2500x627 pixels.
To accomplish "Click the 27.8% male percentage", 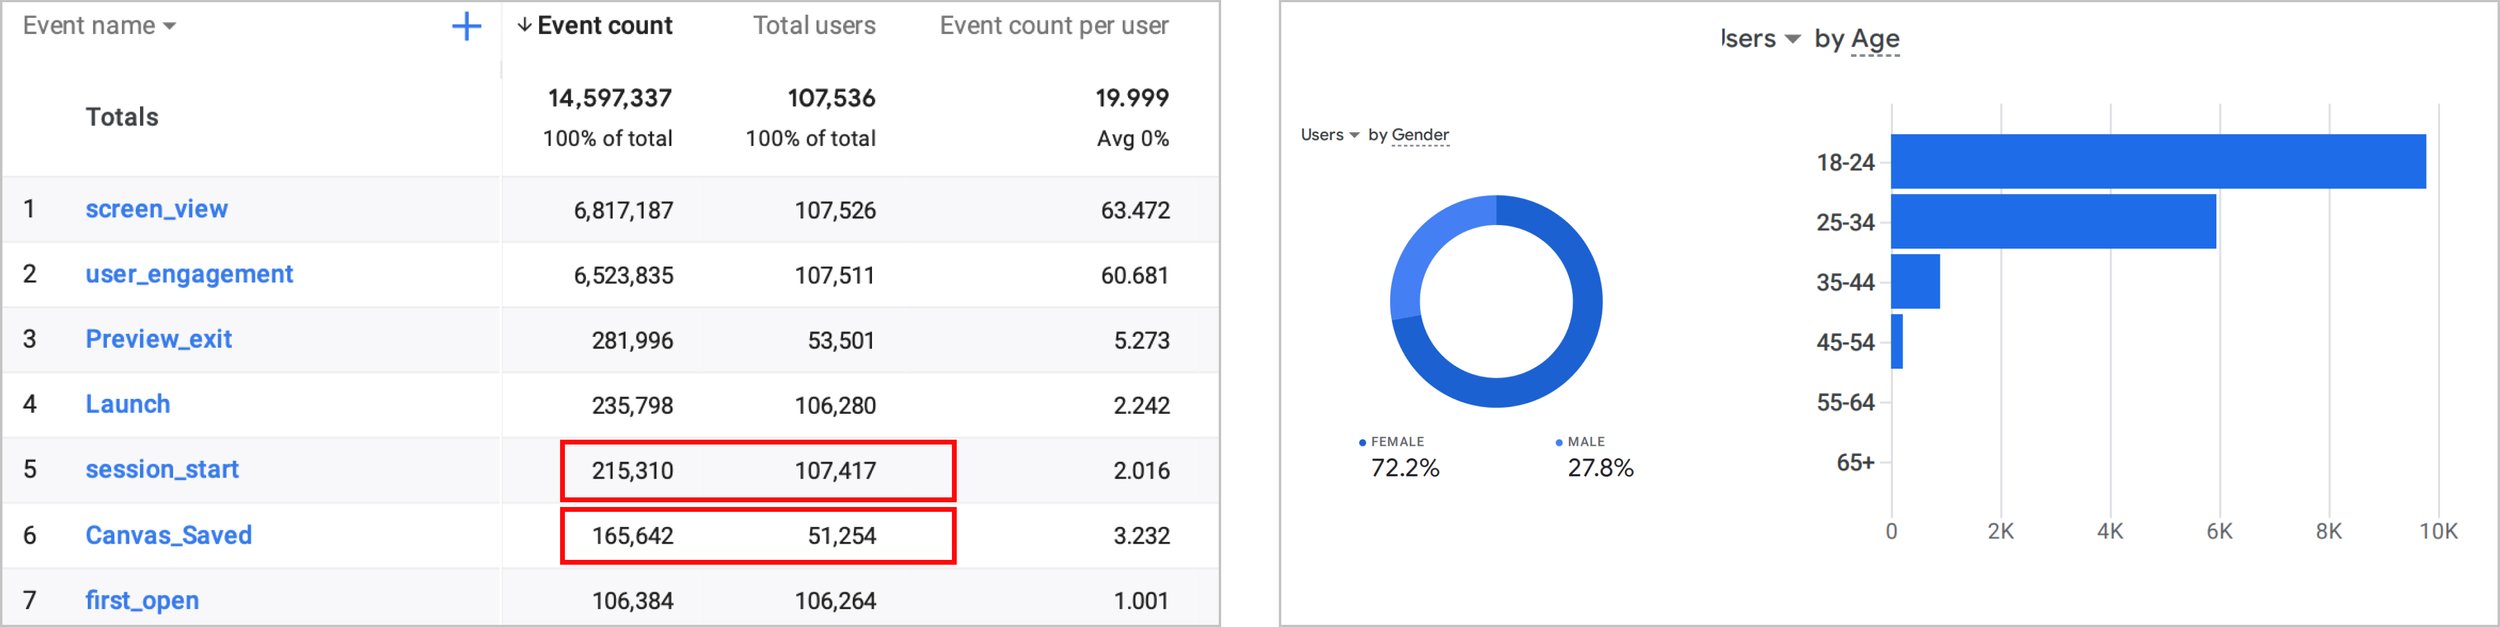I will click(x=1600, y=468).
